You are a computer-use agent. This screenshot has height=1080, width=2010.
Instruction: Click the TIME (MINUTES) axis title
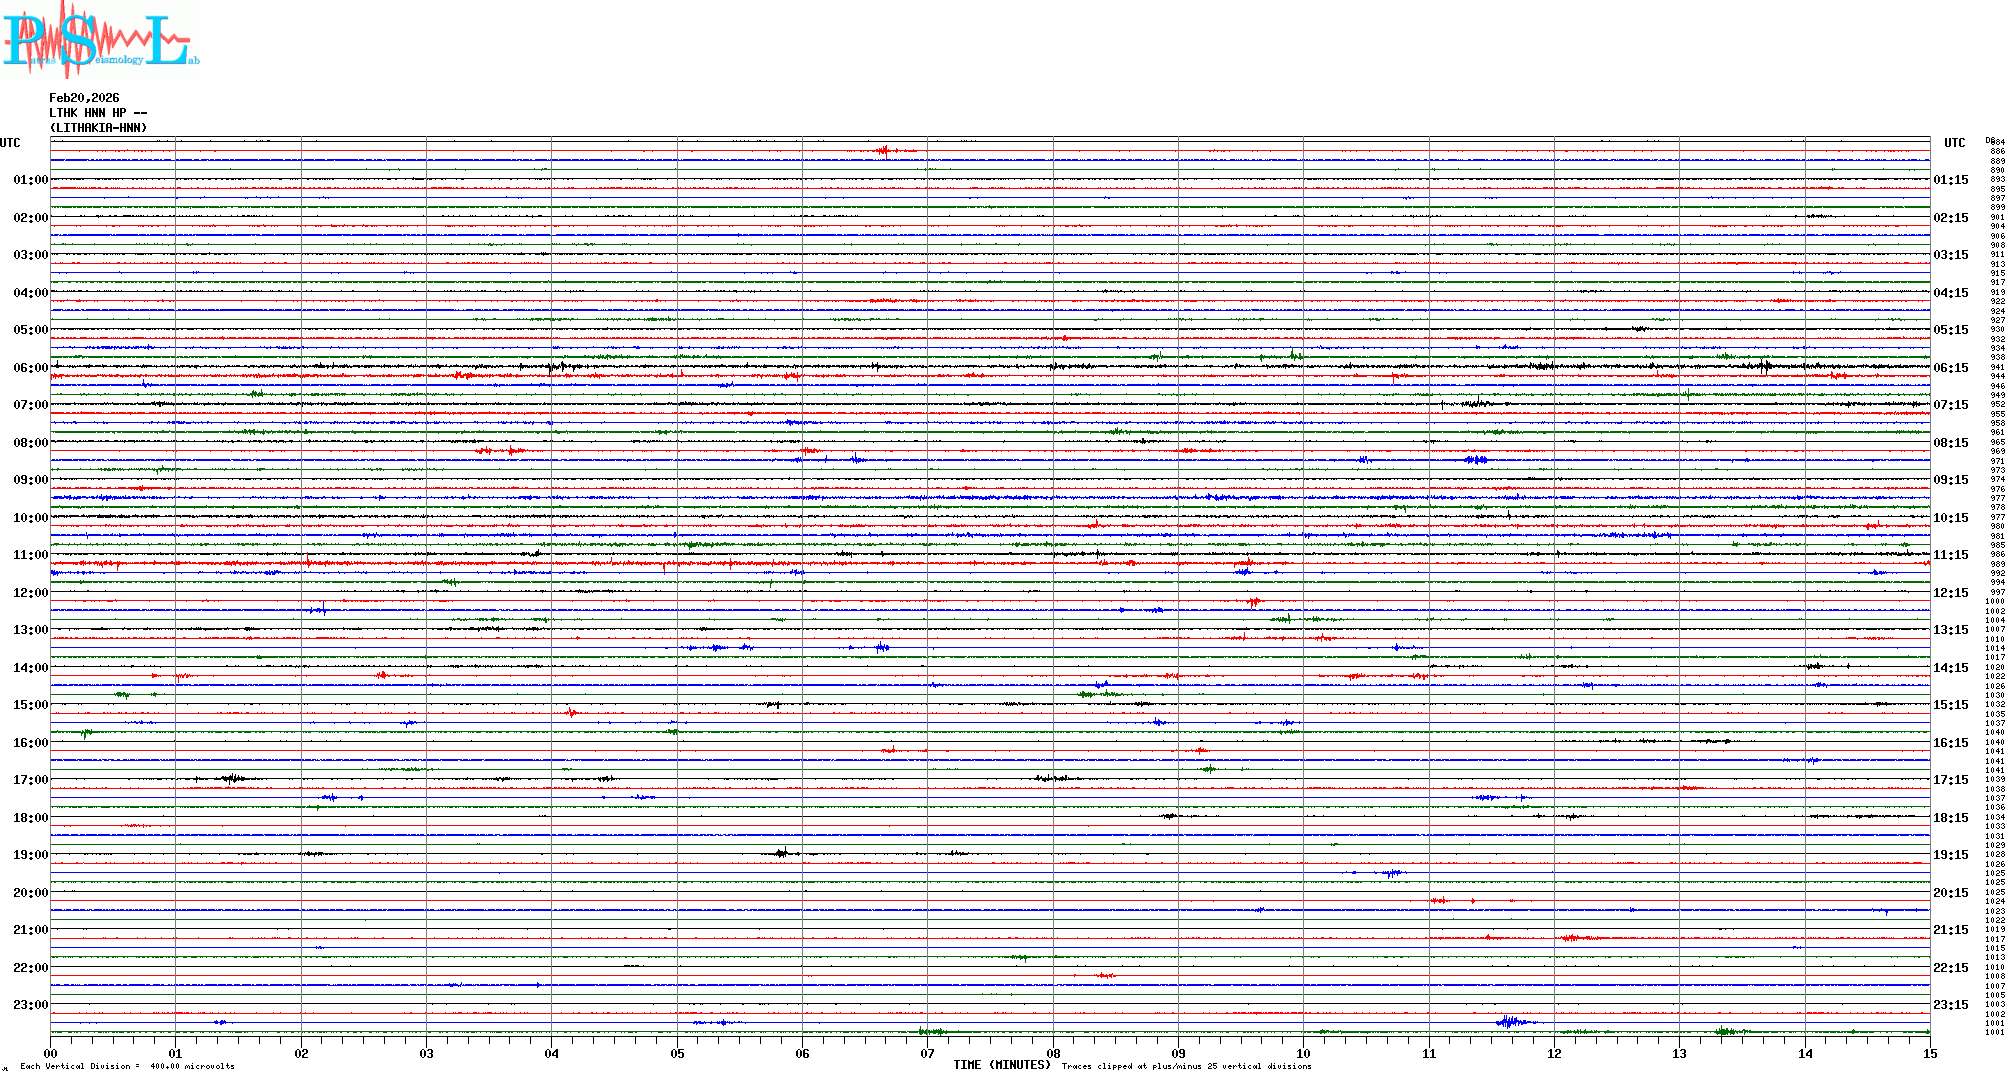pyautogui.click(x=1001, y=1065)
